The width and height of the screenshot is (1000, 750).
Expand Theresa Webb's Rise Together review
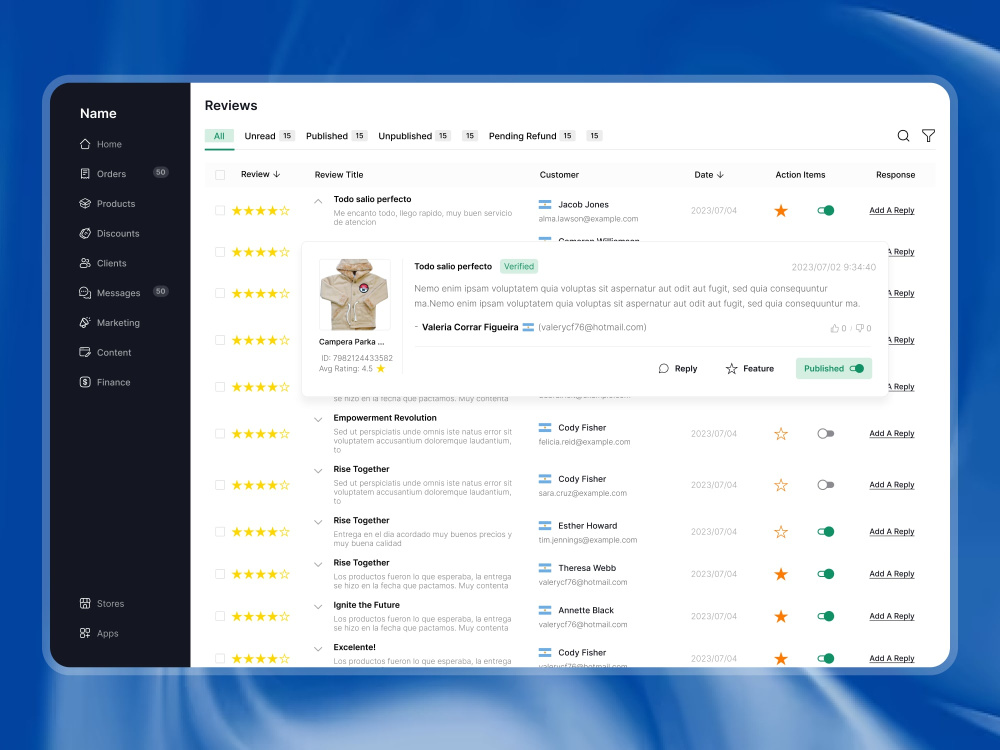318,564
